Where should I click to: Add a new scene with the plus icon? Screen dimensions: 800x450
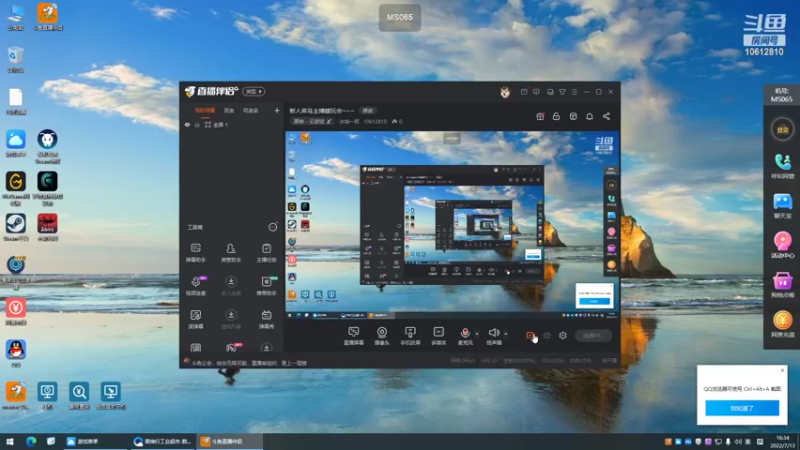coord(277,110)
